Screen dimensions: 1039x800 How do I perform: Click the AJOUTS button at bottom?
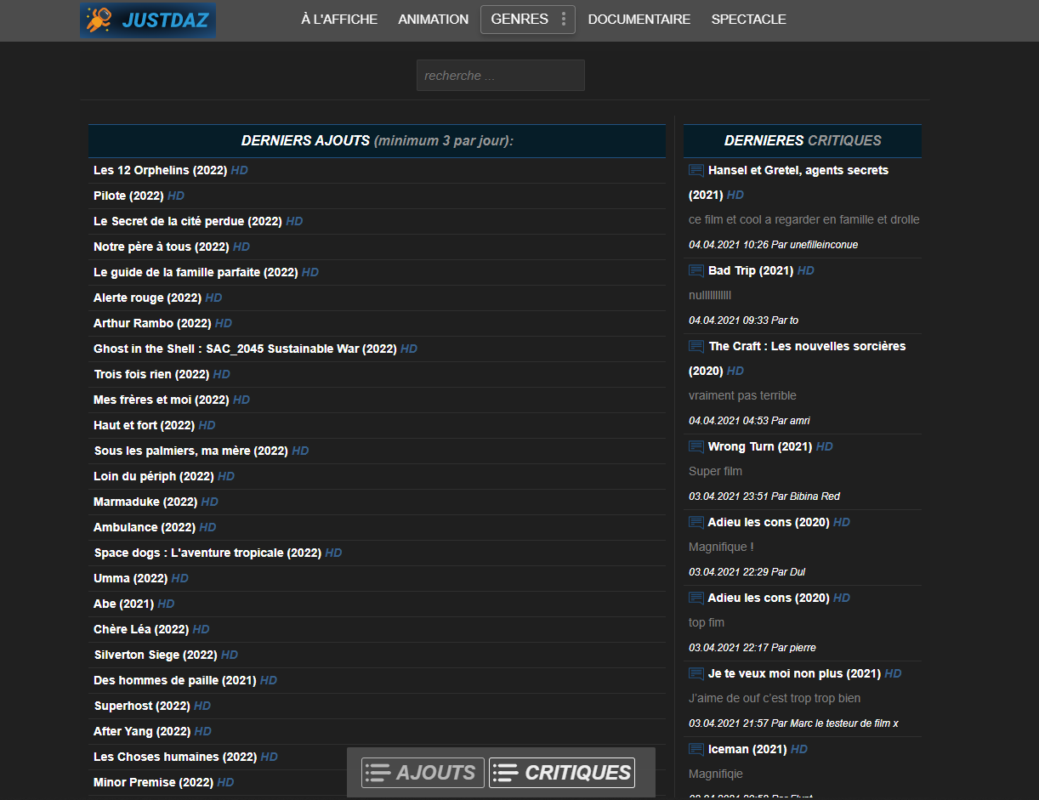(x=423, y=772)
